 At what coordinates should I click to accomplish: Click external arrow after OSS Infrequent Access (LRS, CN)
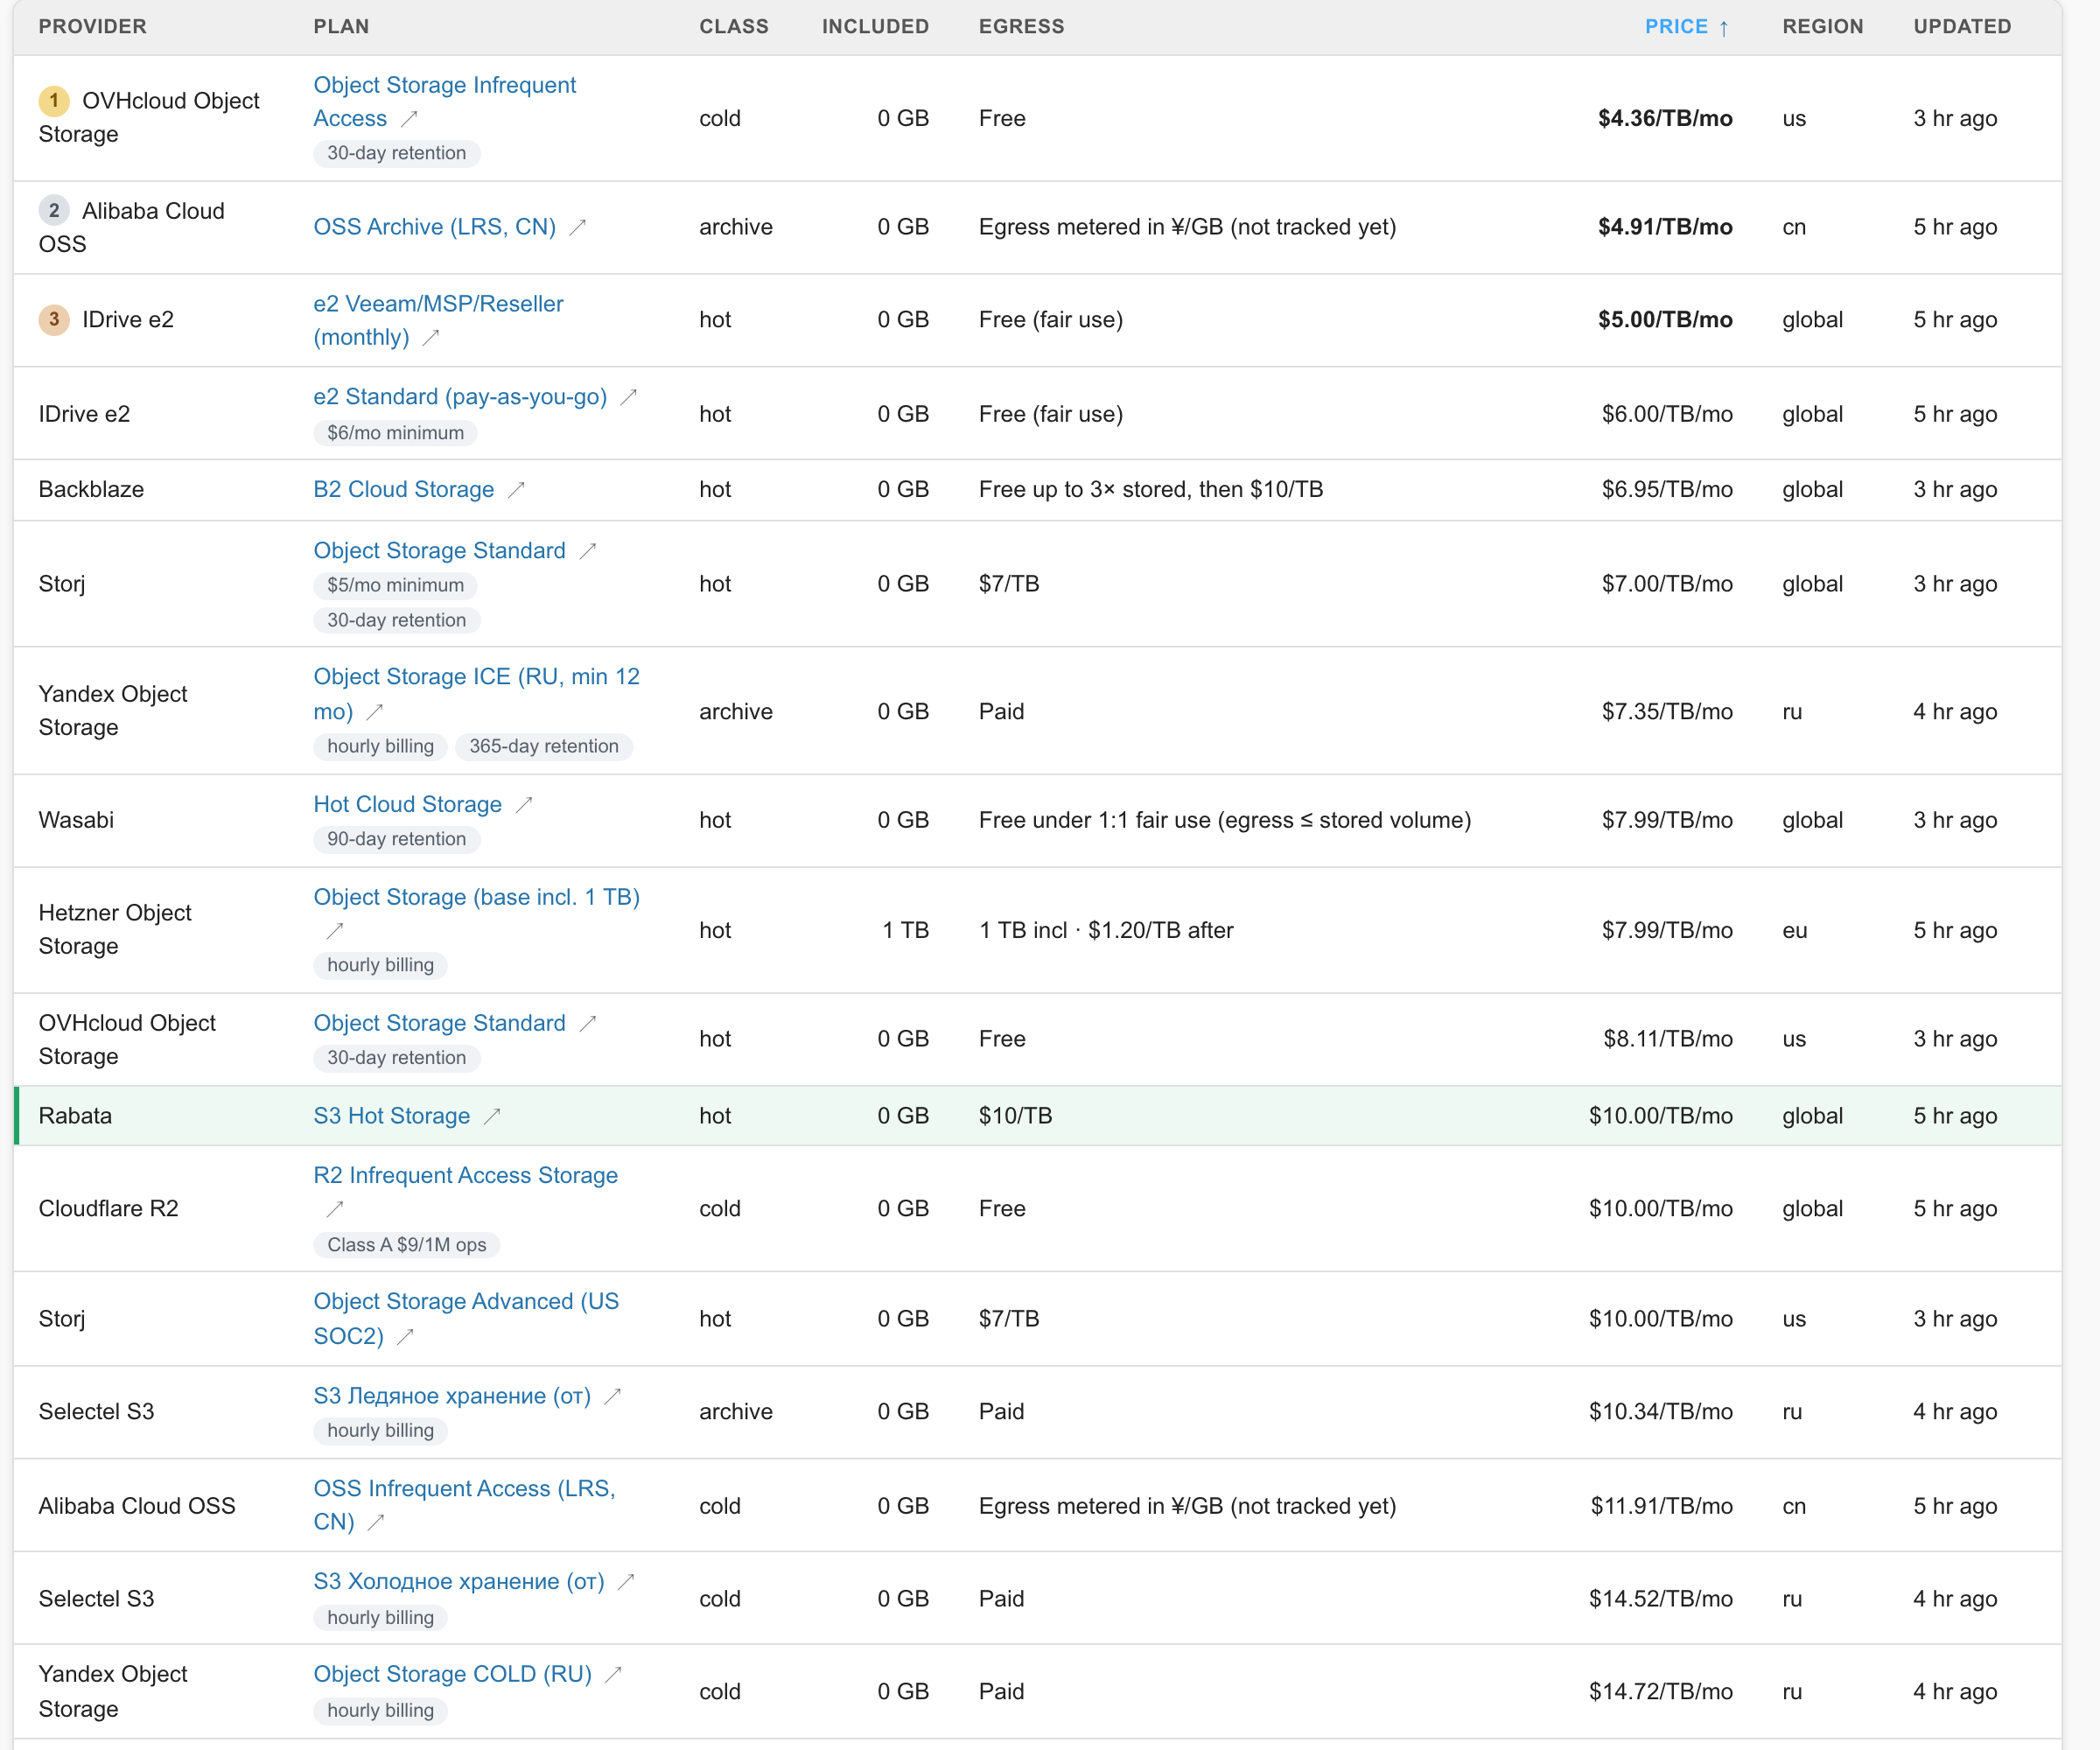pos(376,1523)
